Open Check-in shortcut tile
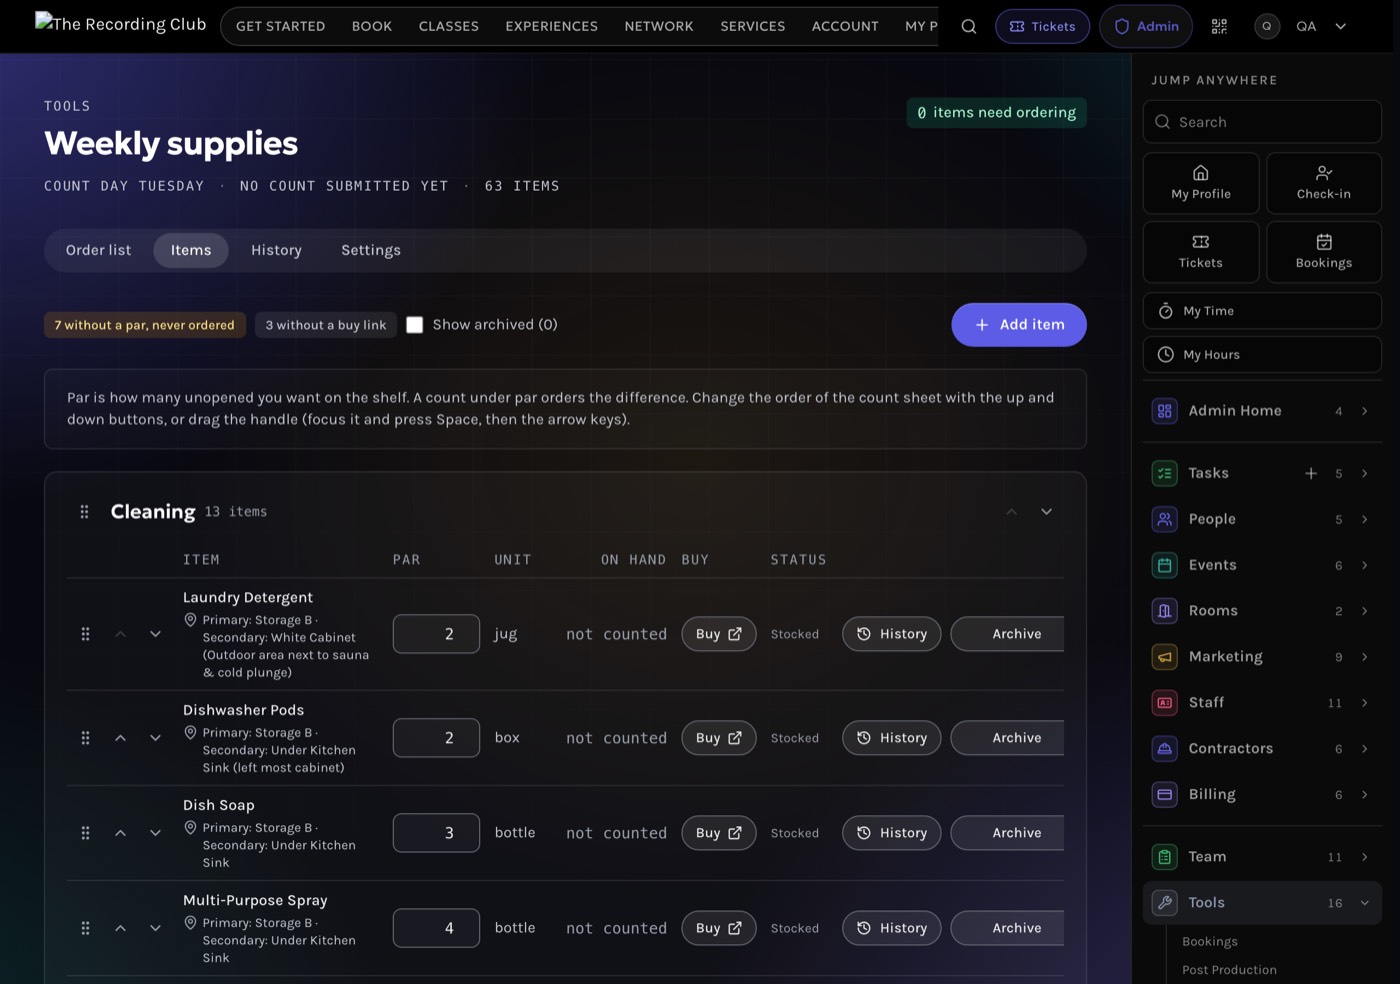Screen dimensions: 1400x984 (x=1324, y=183)
